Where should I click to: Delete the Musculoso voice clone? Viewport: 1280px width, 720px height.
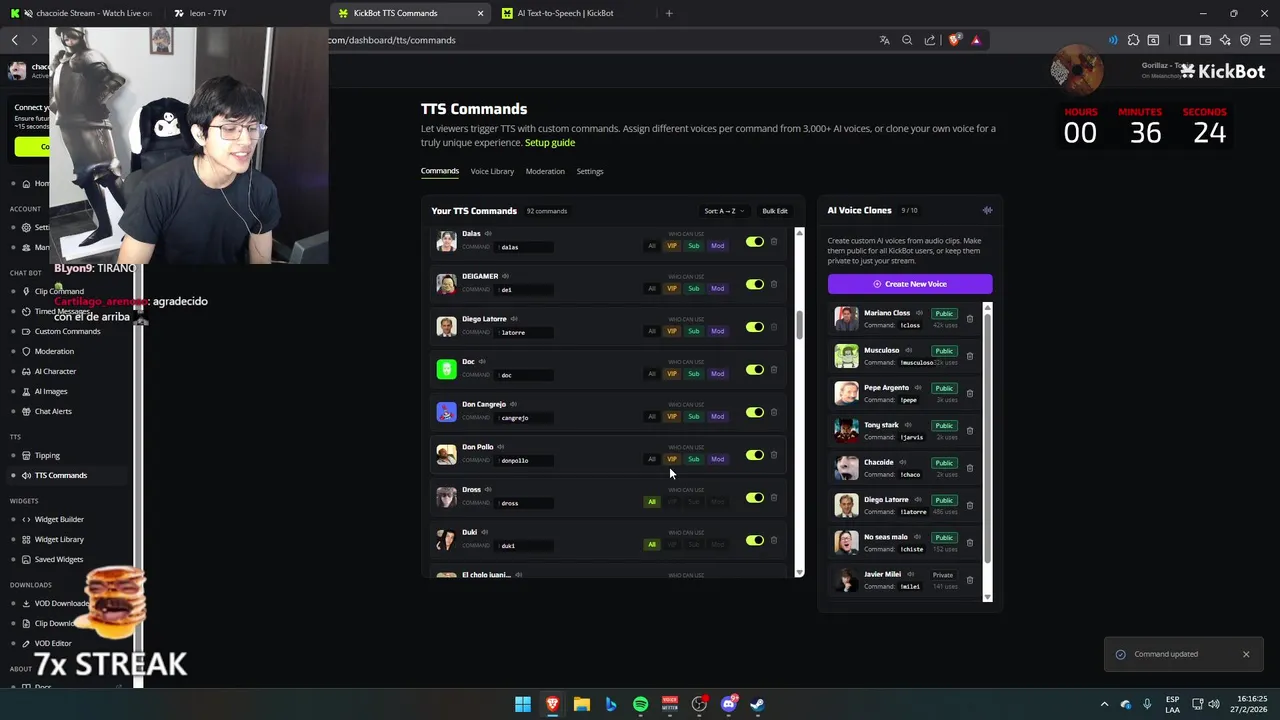pos(969,356)
